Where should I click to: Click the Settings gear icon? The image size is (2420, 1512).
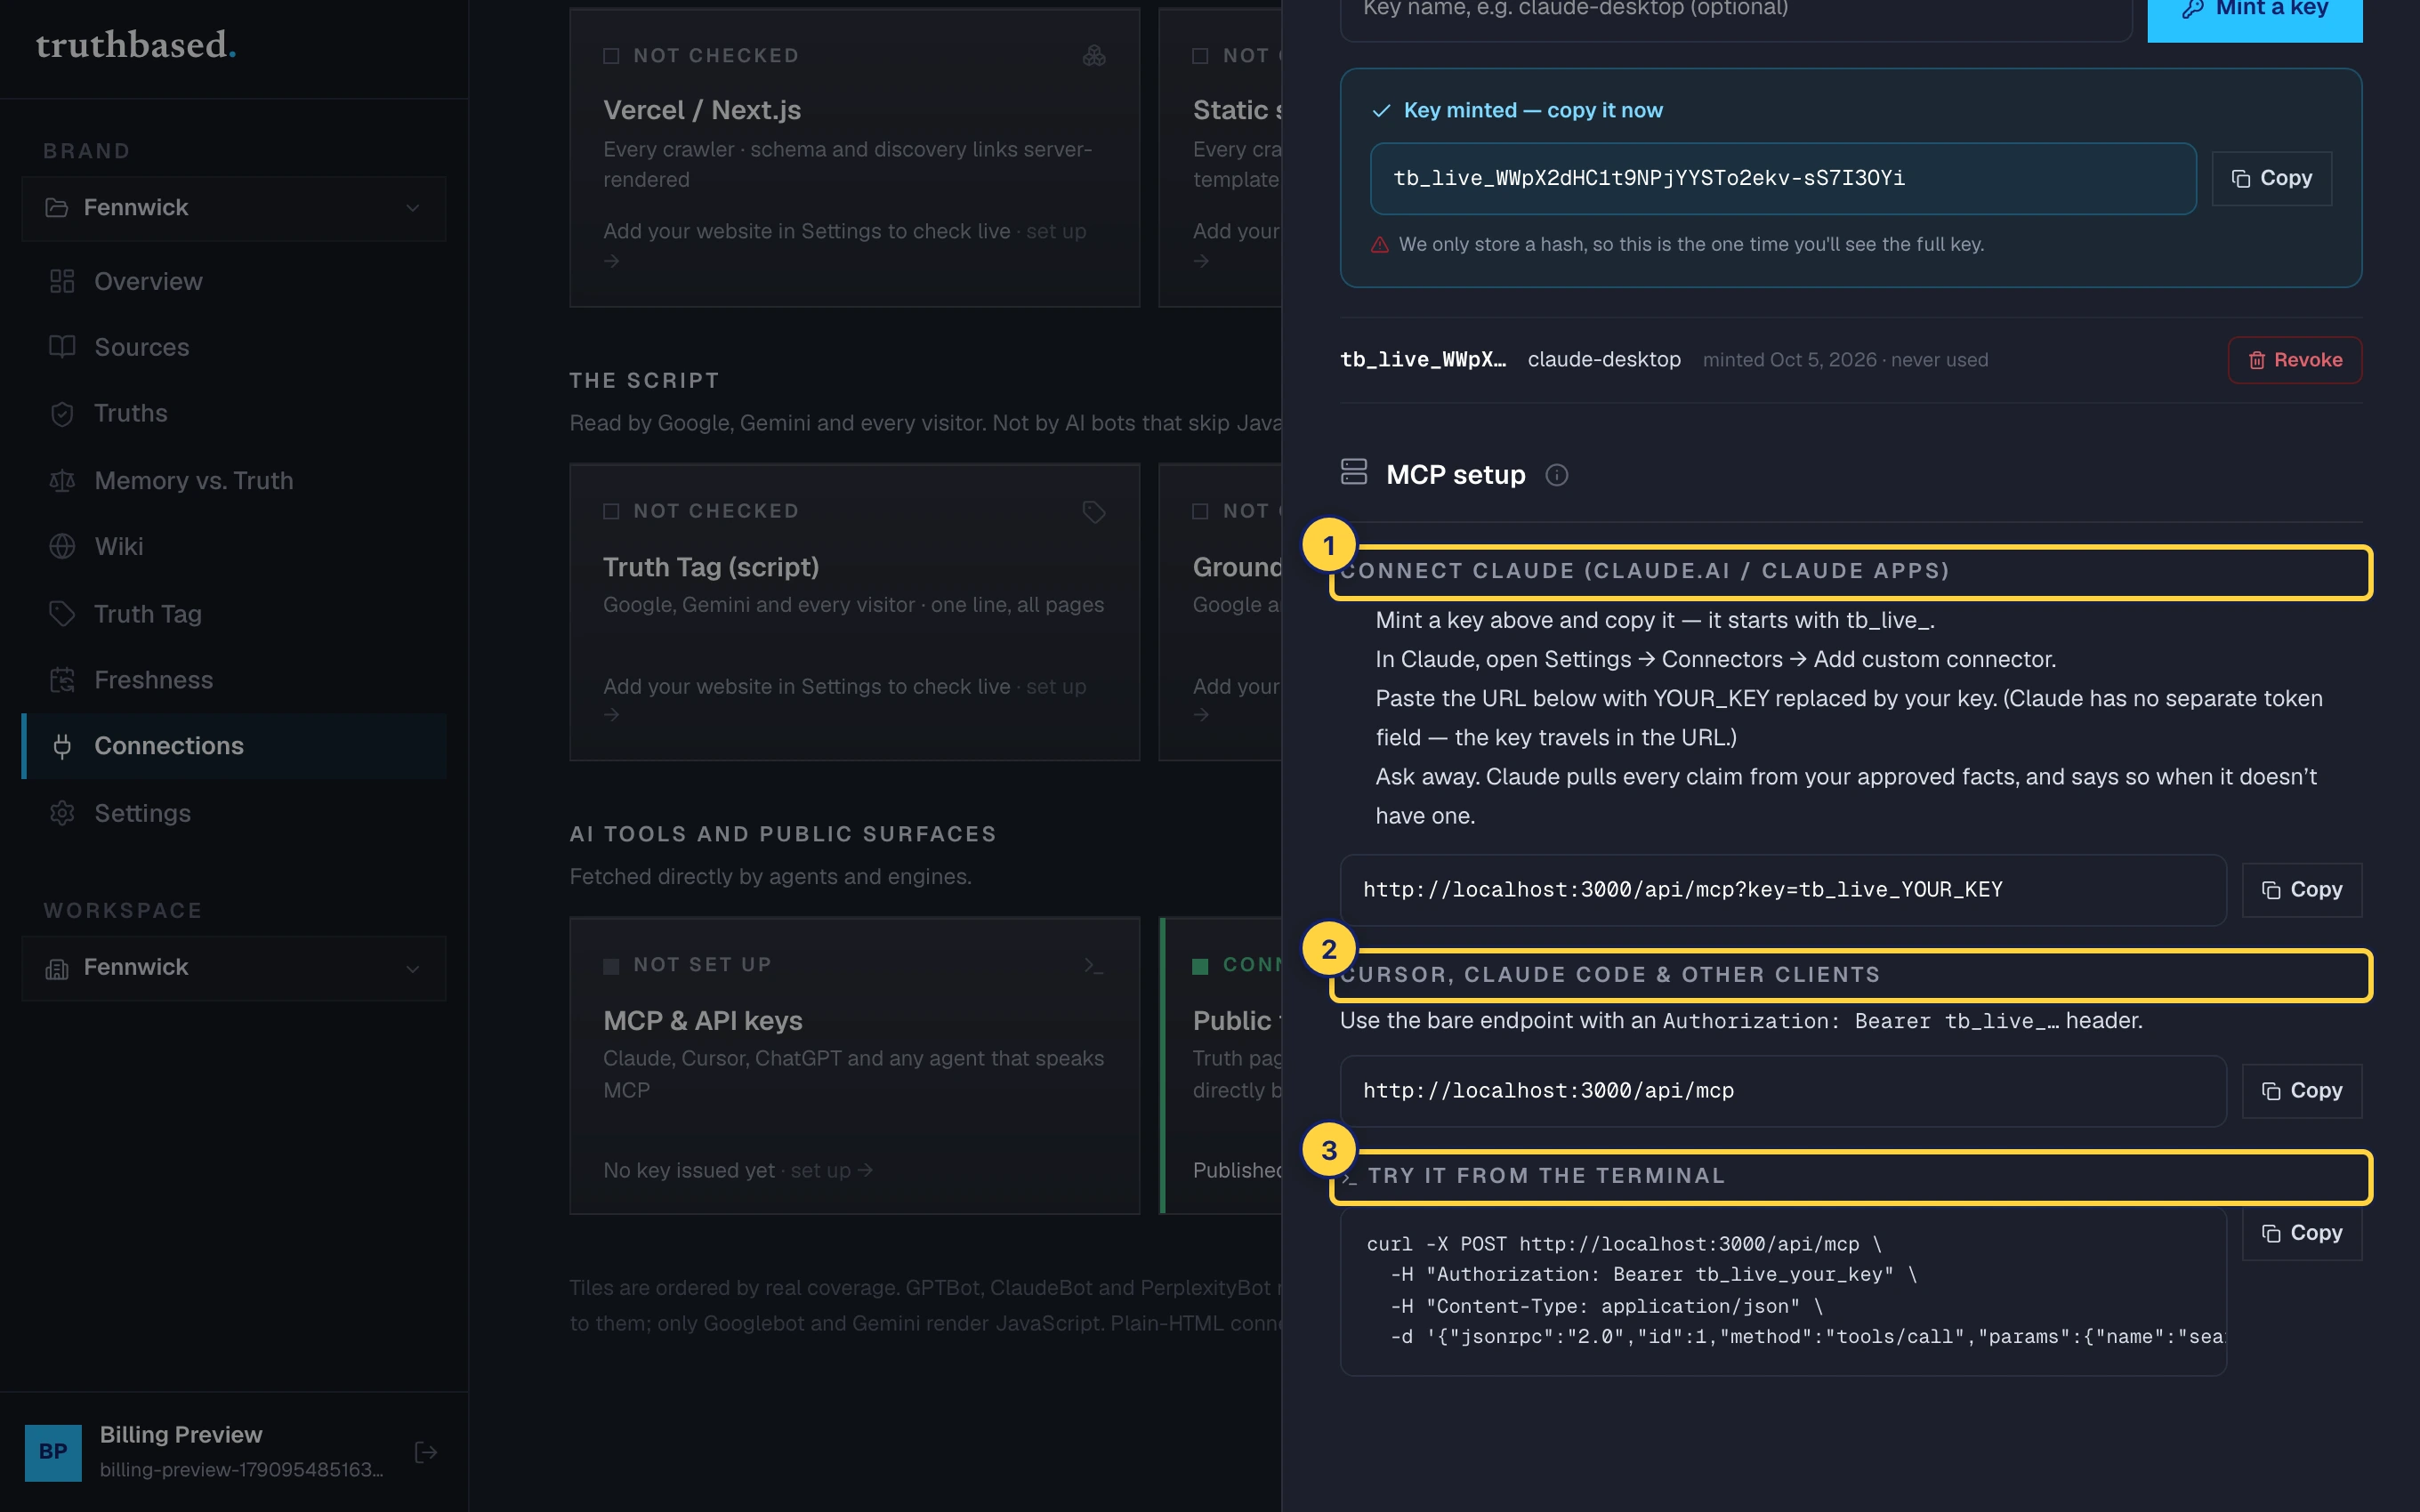click(62, 813)
